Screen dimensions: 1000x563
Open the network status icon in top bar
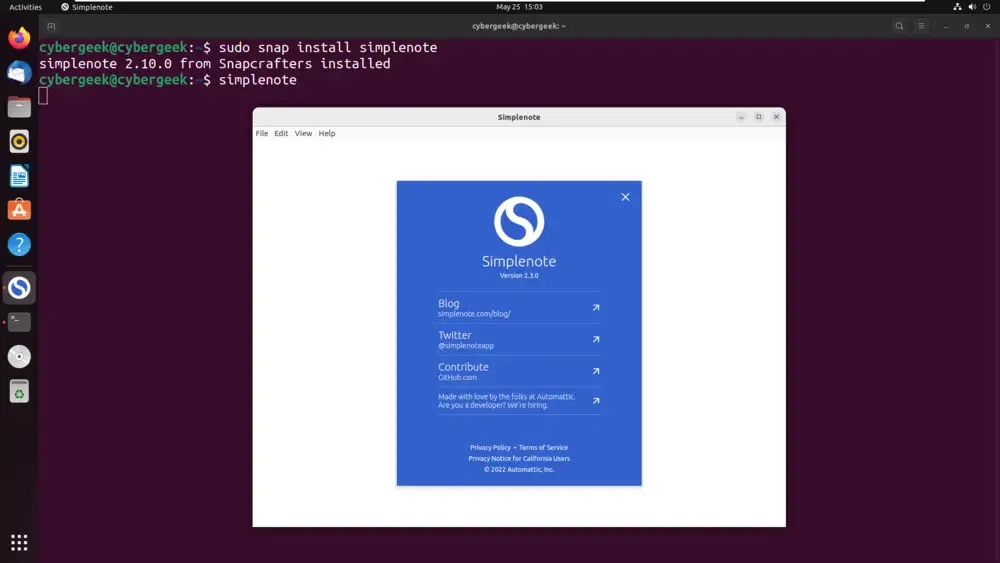point(957,7)
